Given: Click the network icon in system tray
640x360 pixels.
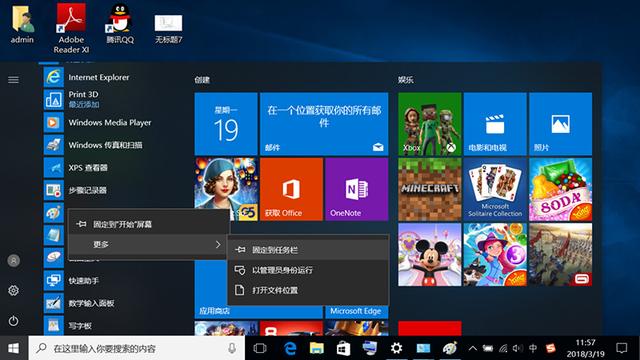Looking at the screenshot, I should point(503,348).
